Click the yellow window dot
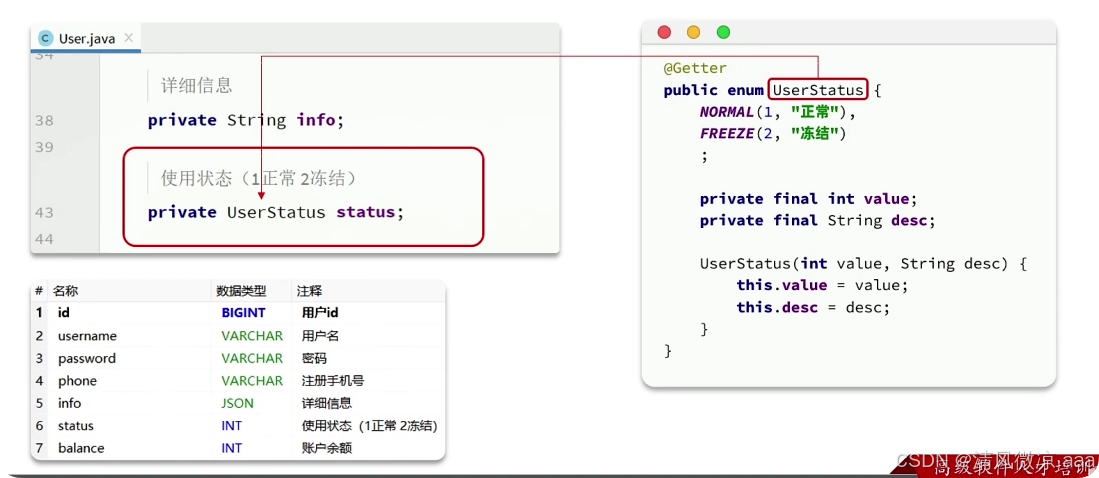 pyautogui.click(x=693, y=32)
